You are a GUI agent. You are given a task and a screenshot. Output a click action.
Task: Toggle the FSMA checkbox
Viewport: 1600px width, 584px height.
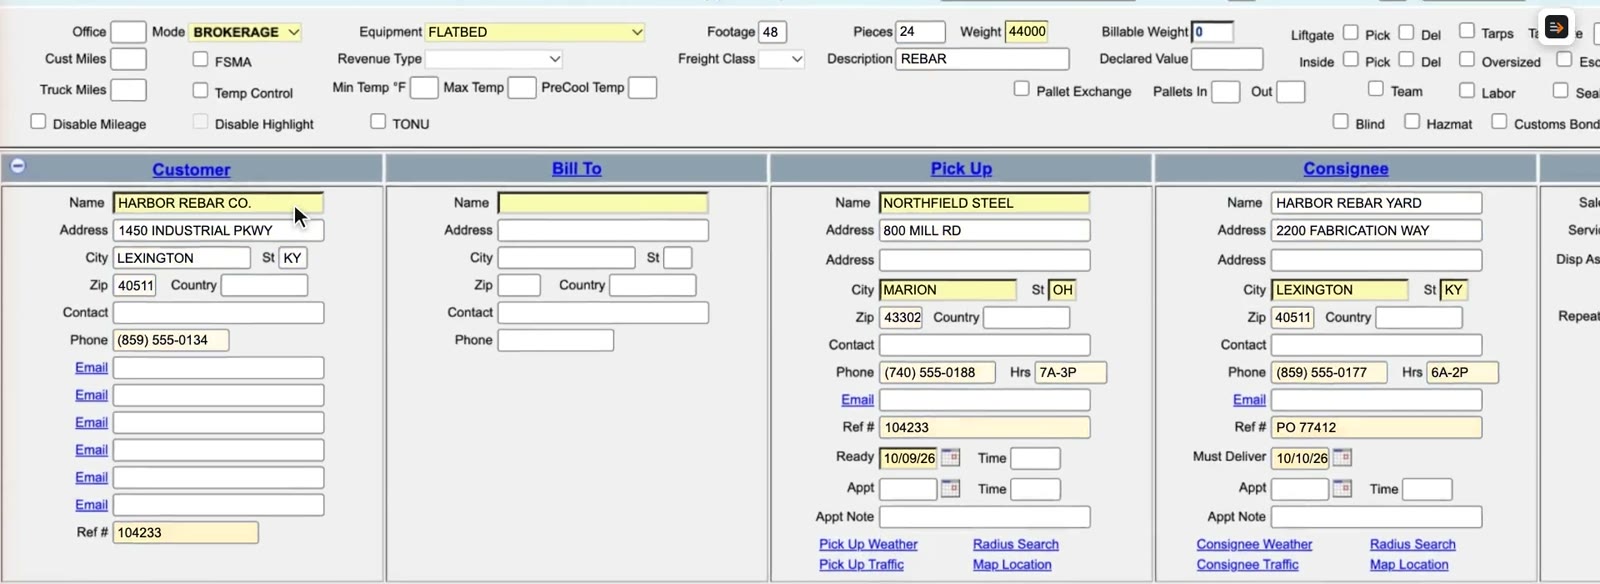(200, 60)
